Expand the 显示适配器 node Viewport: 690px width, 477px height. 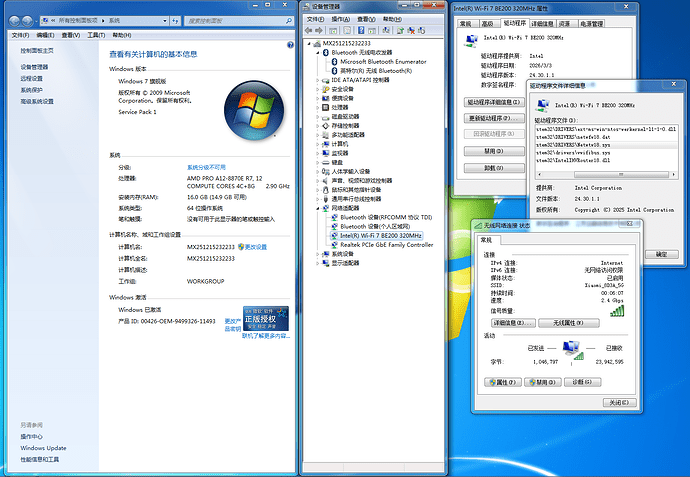click(x=318, y=263)
